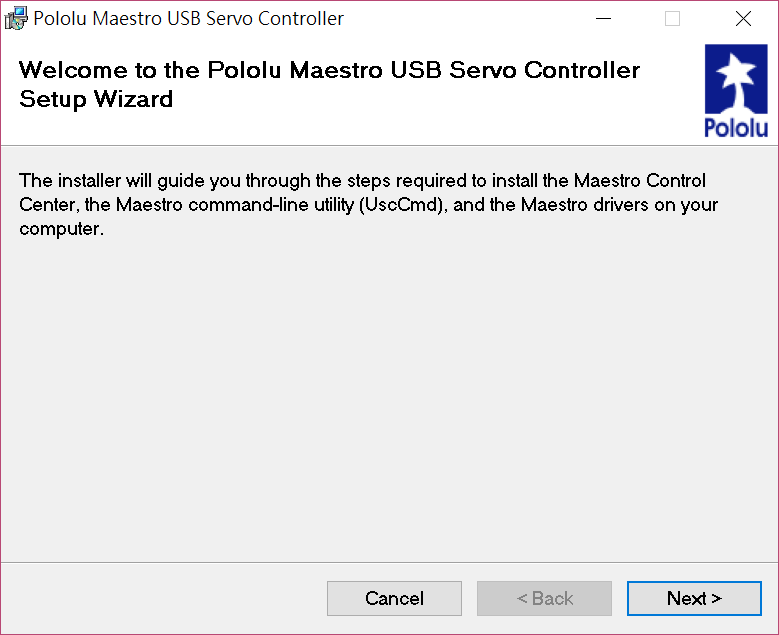Viewport: 779px width, 635px height.
Task: Click the footer area left of the Cancel button
Action: (x=164, y=598)
